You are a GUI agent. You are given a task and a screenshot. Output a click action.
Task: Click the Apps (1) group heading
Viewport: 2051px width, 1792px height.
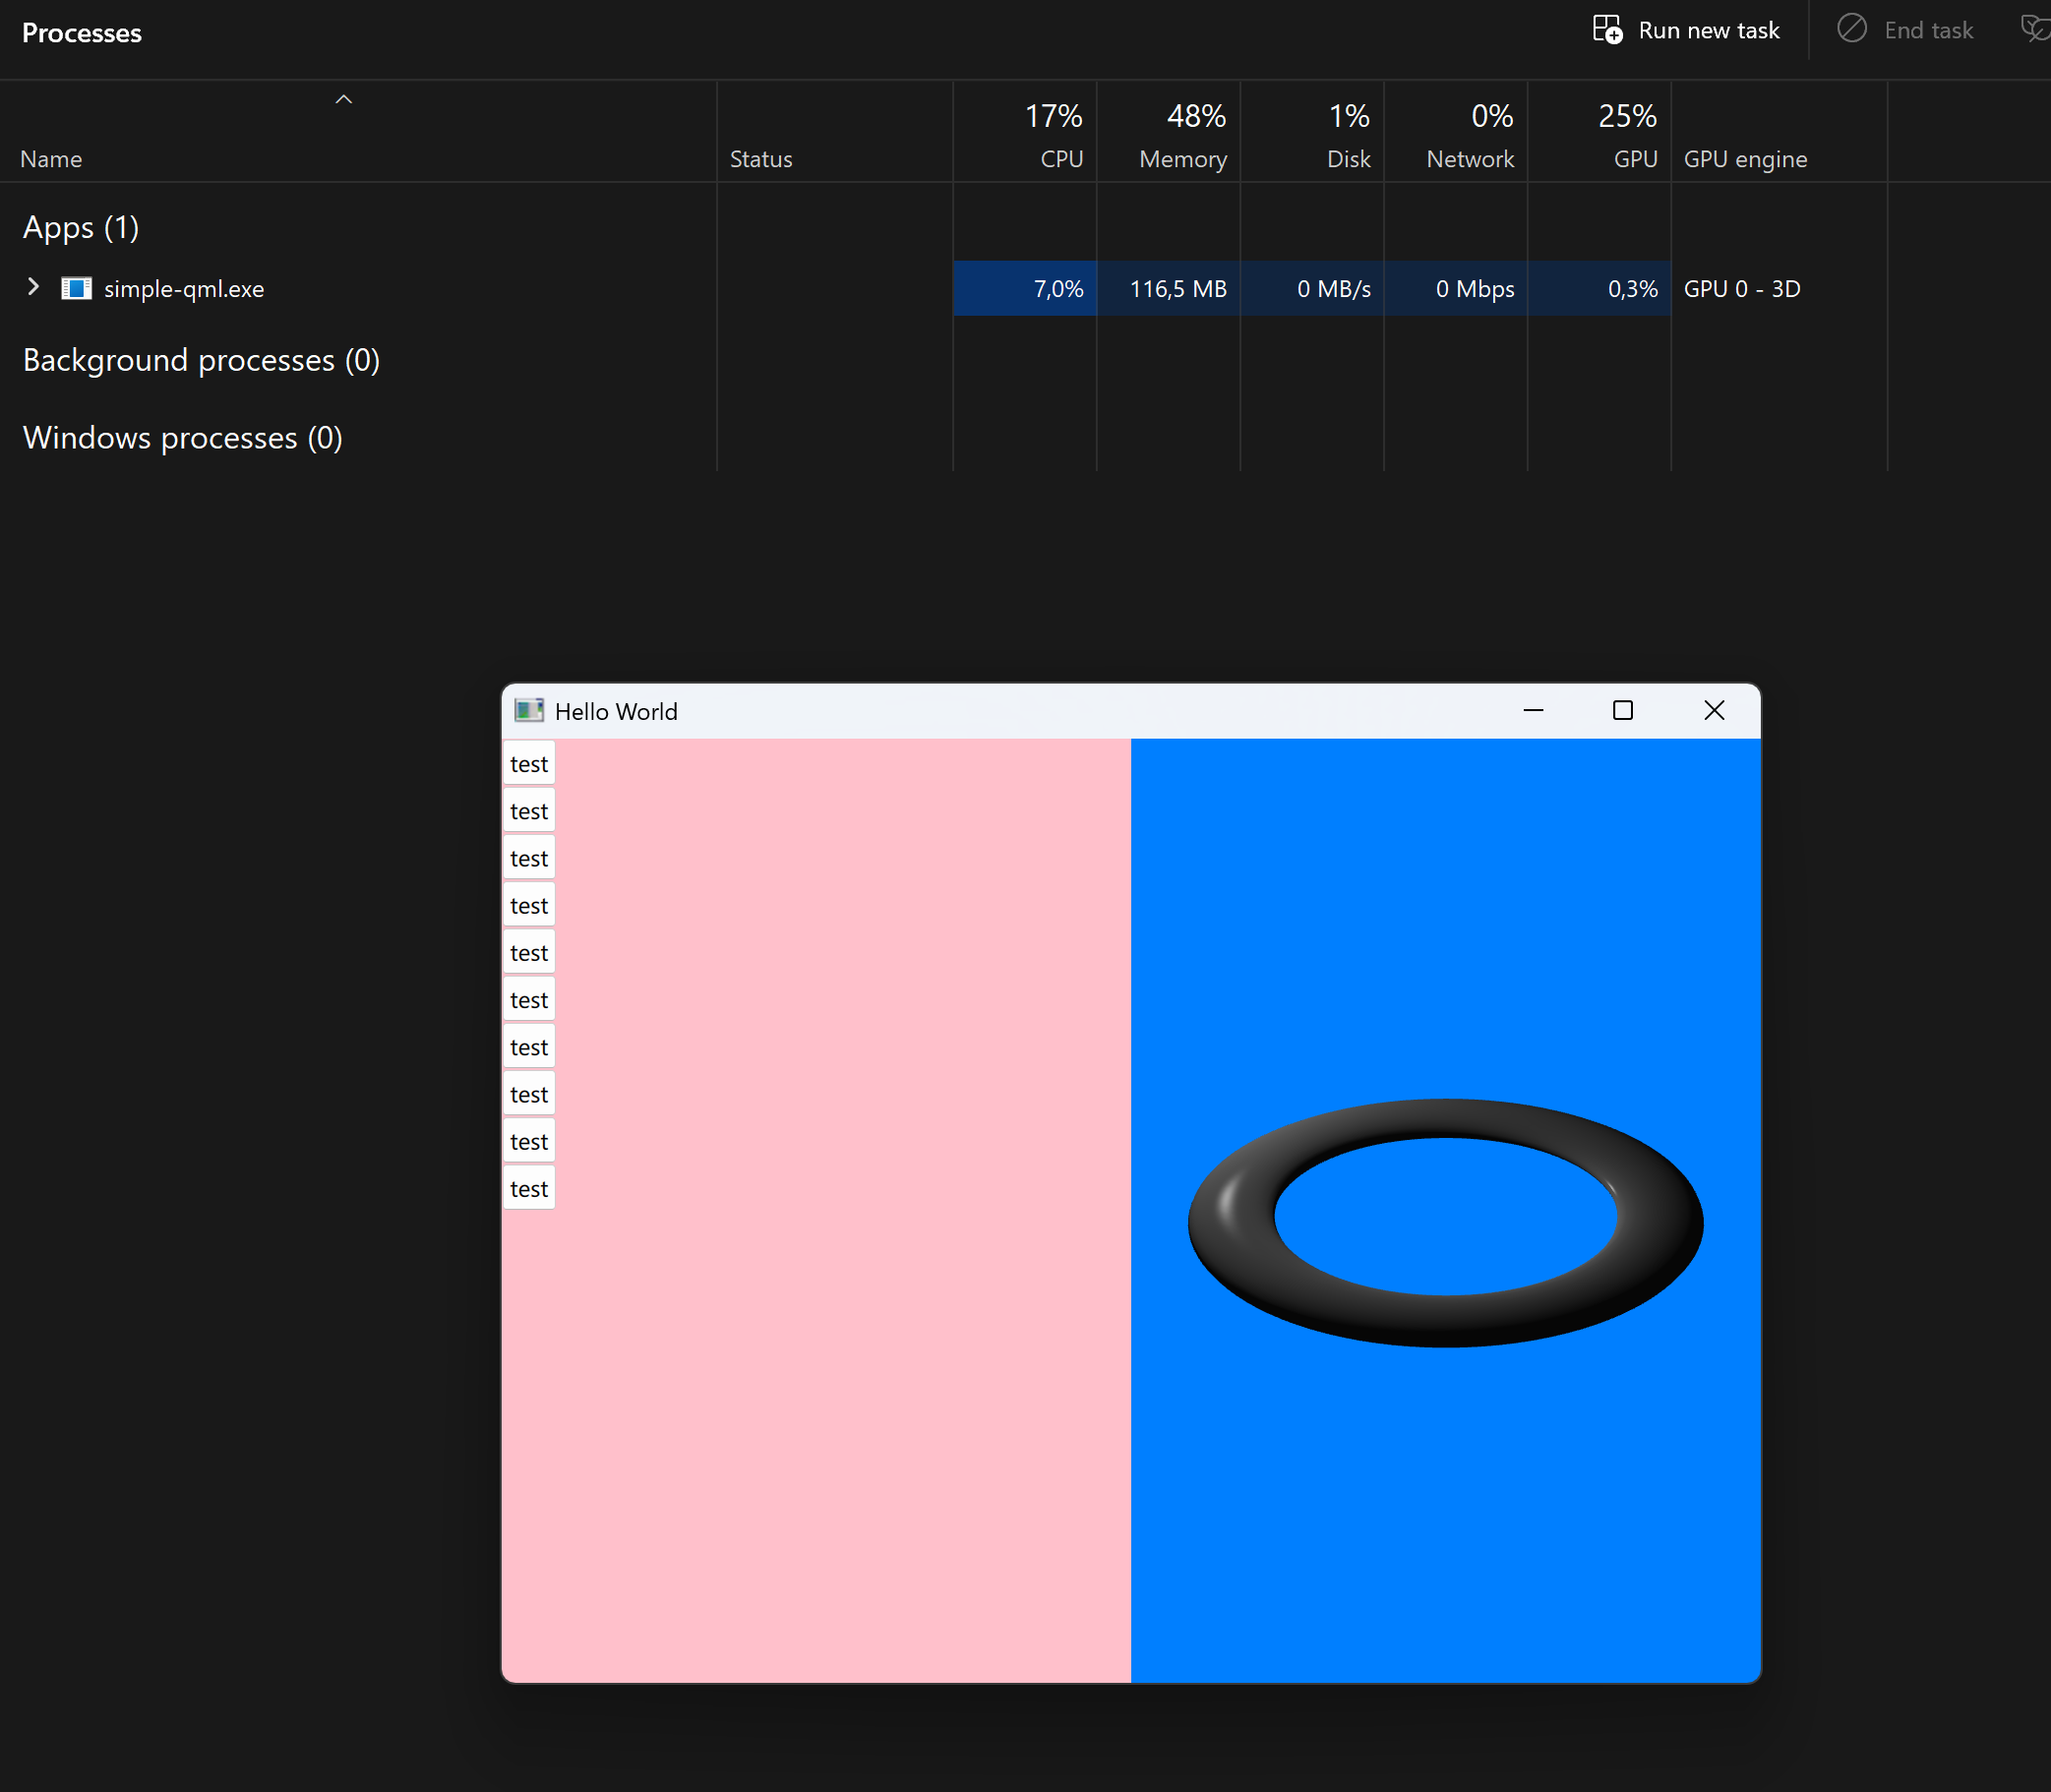point(81,228)
